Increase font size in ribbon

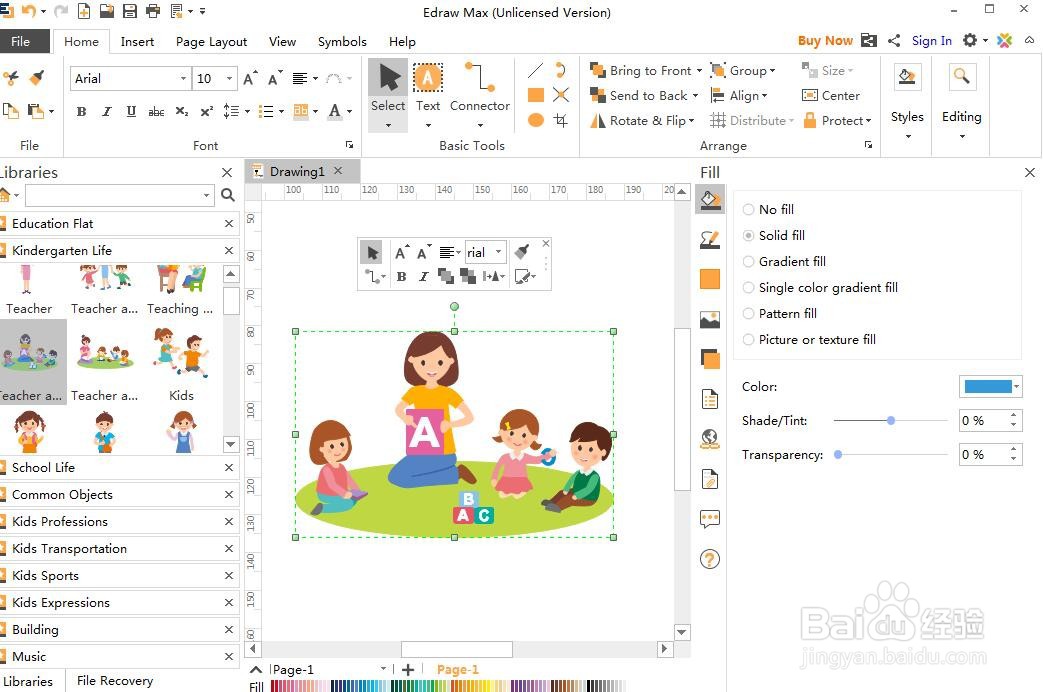click(250, 79)
